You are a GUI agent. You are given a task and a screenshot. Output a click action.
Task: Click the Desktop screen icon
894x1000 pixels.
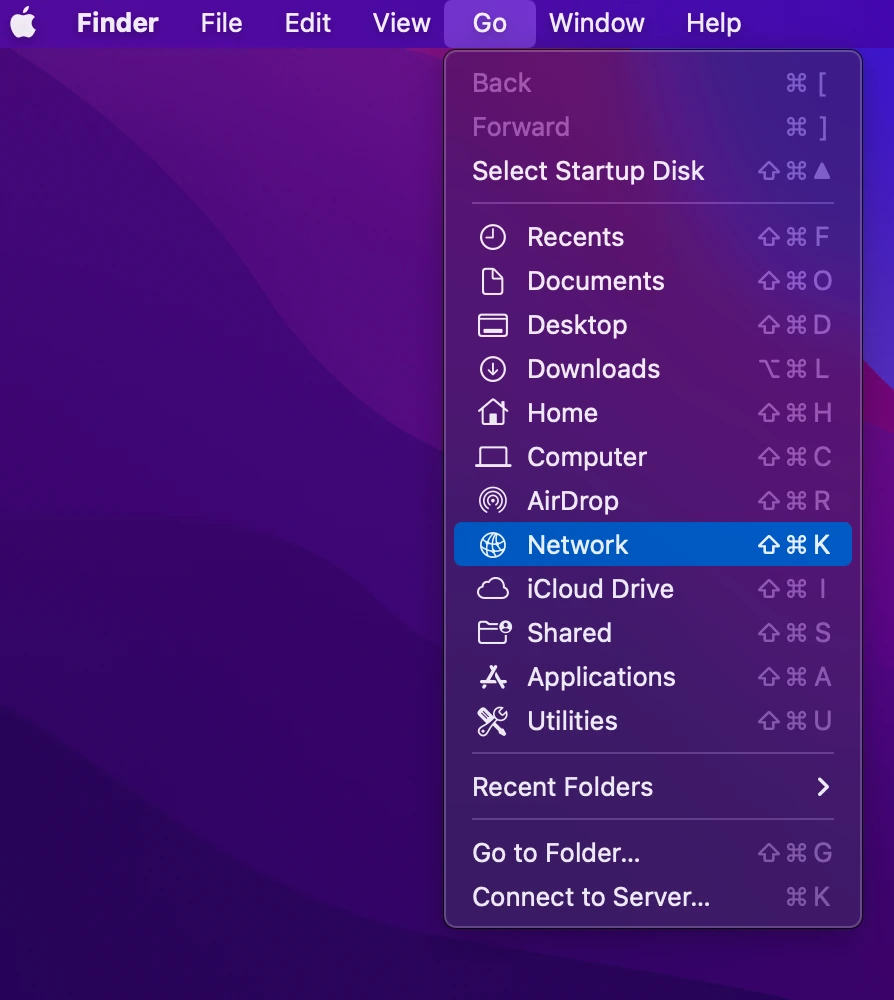(x=492, y=325)
